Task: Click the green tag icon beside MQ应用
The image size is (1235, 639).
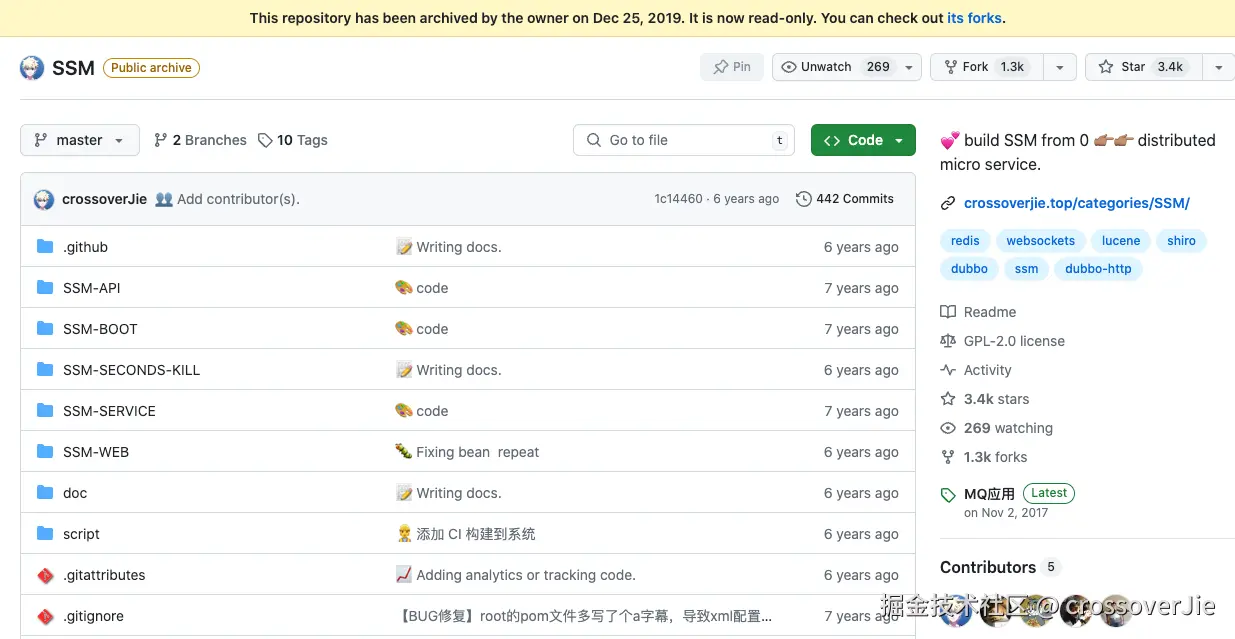Action: [x=948, y=495]
